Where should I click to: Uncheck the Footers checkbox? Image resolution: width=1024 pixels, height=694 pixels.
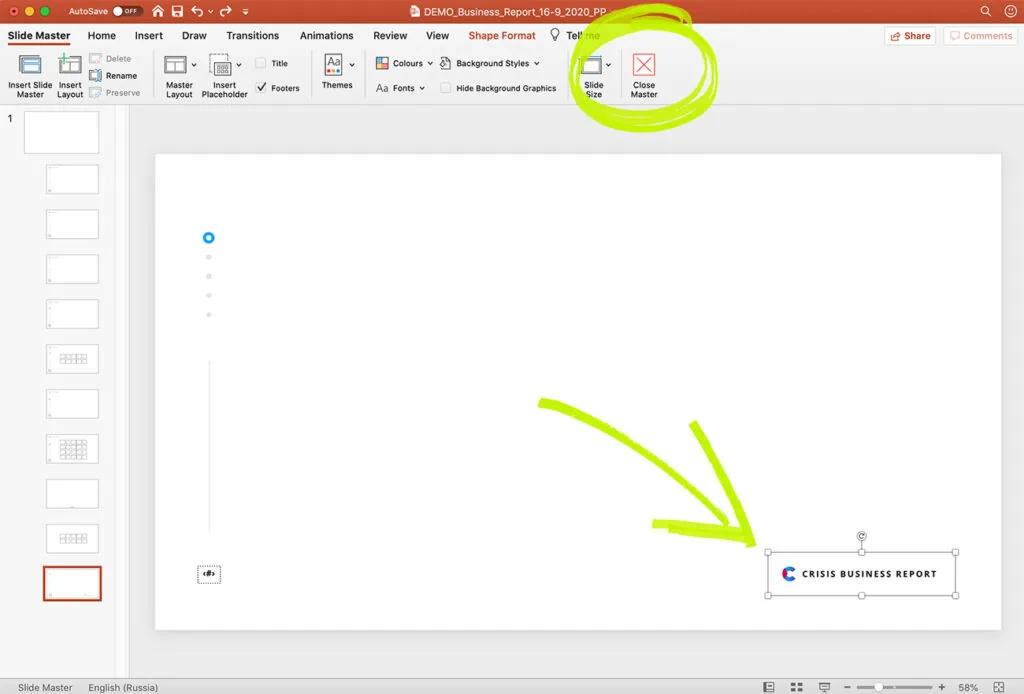(x=261, y=87)
